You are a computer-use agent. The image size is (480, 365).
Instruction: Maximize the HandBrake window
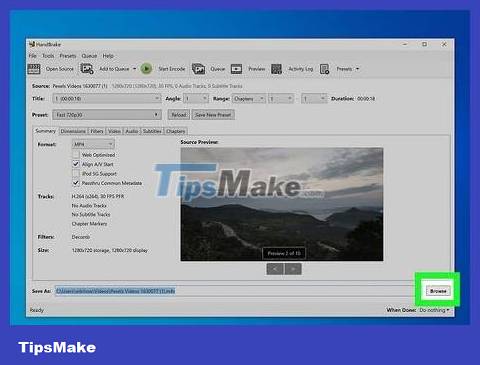click(424, 44)
